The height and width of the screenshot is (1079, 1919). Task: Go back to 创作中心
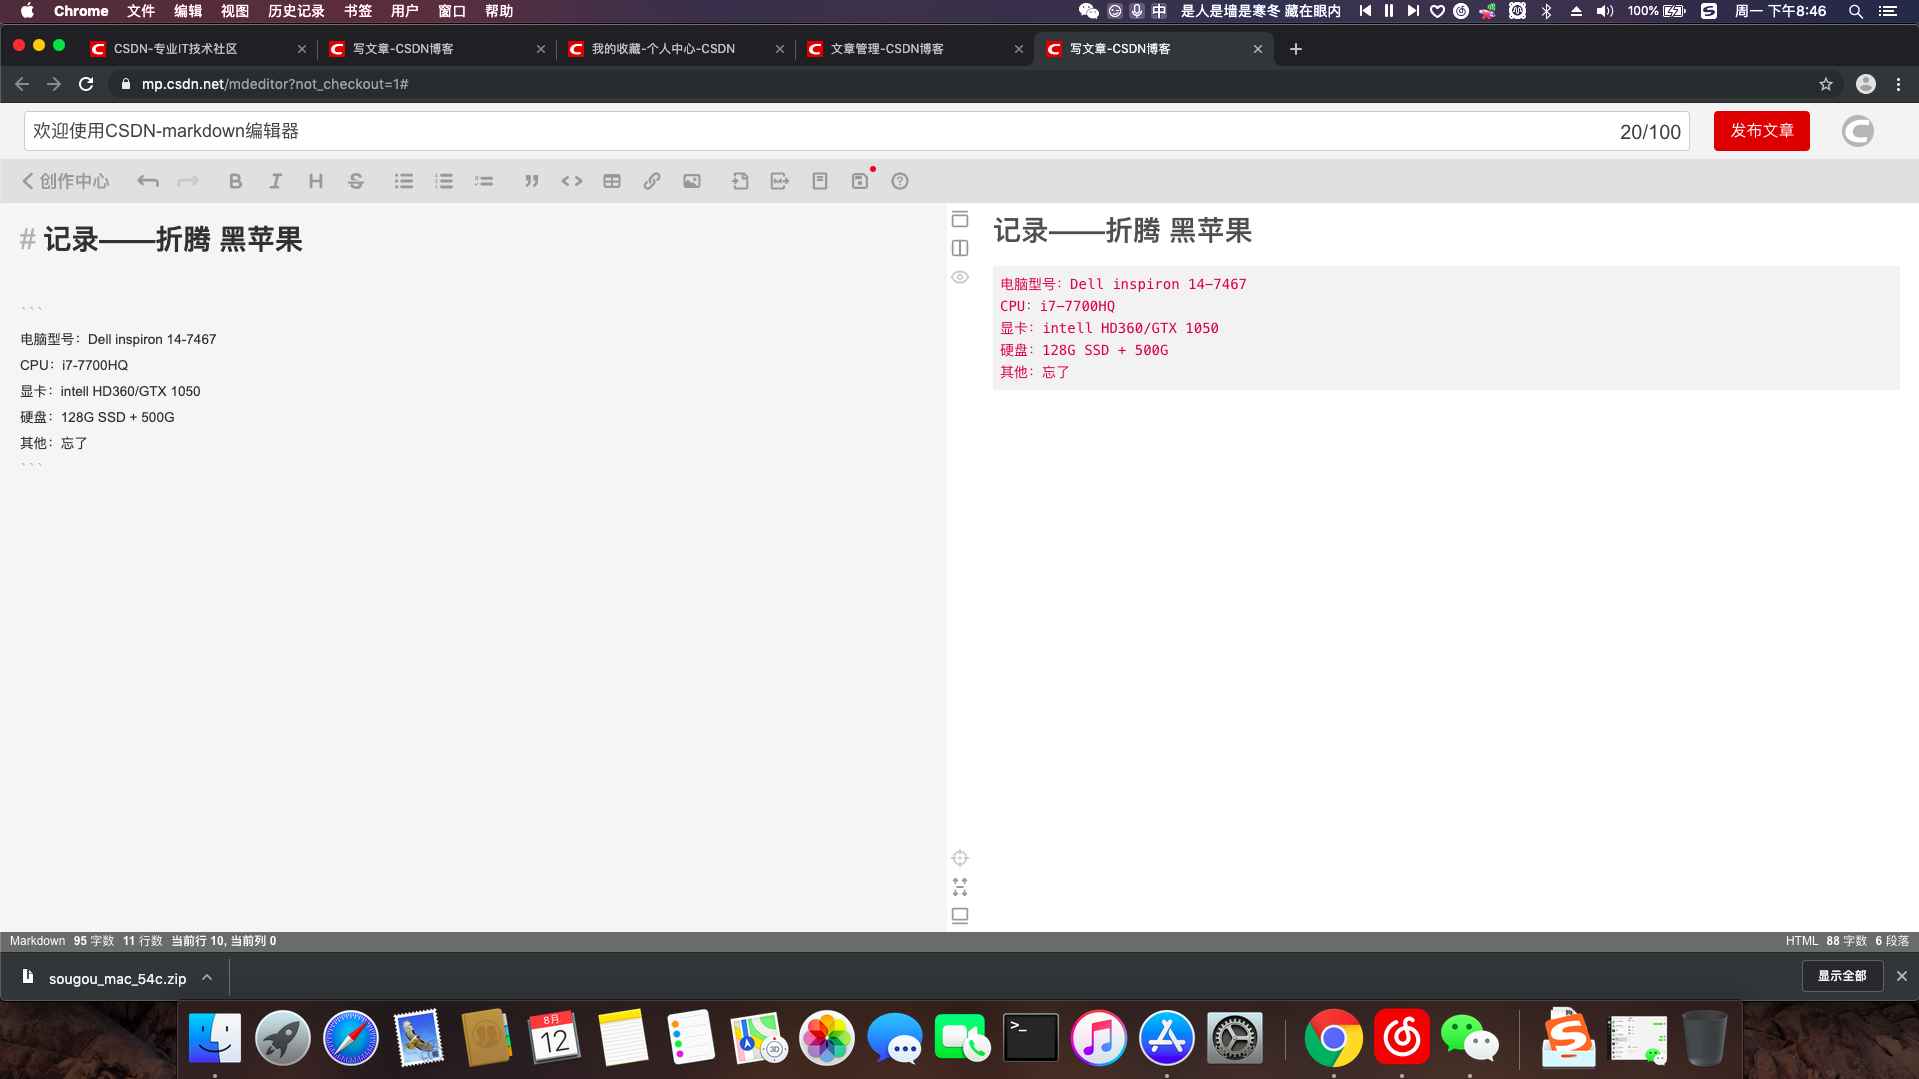[x=65, y=181]
